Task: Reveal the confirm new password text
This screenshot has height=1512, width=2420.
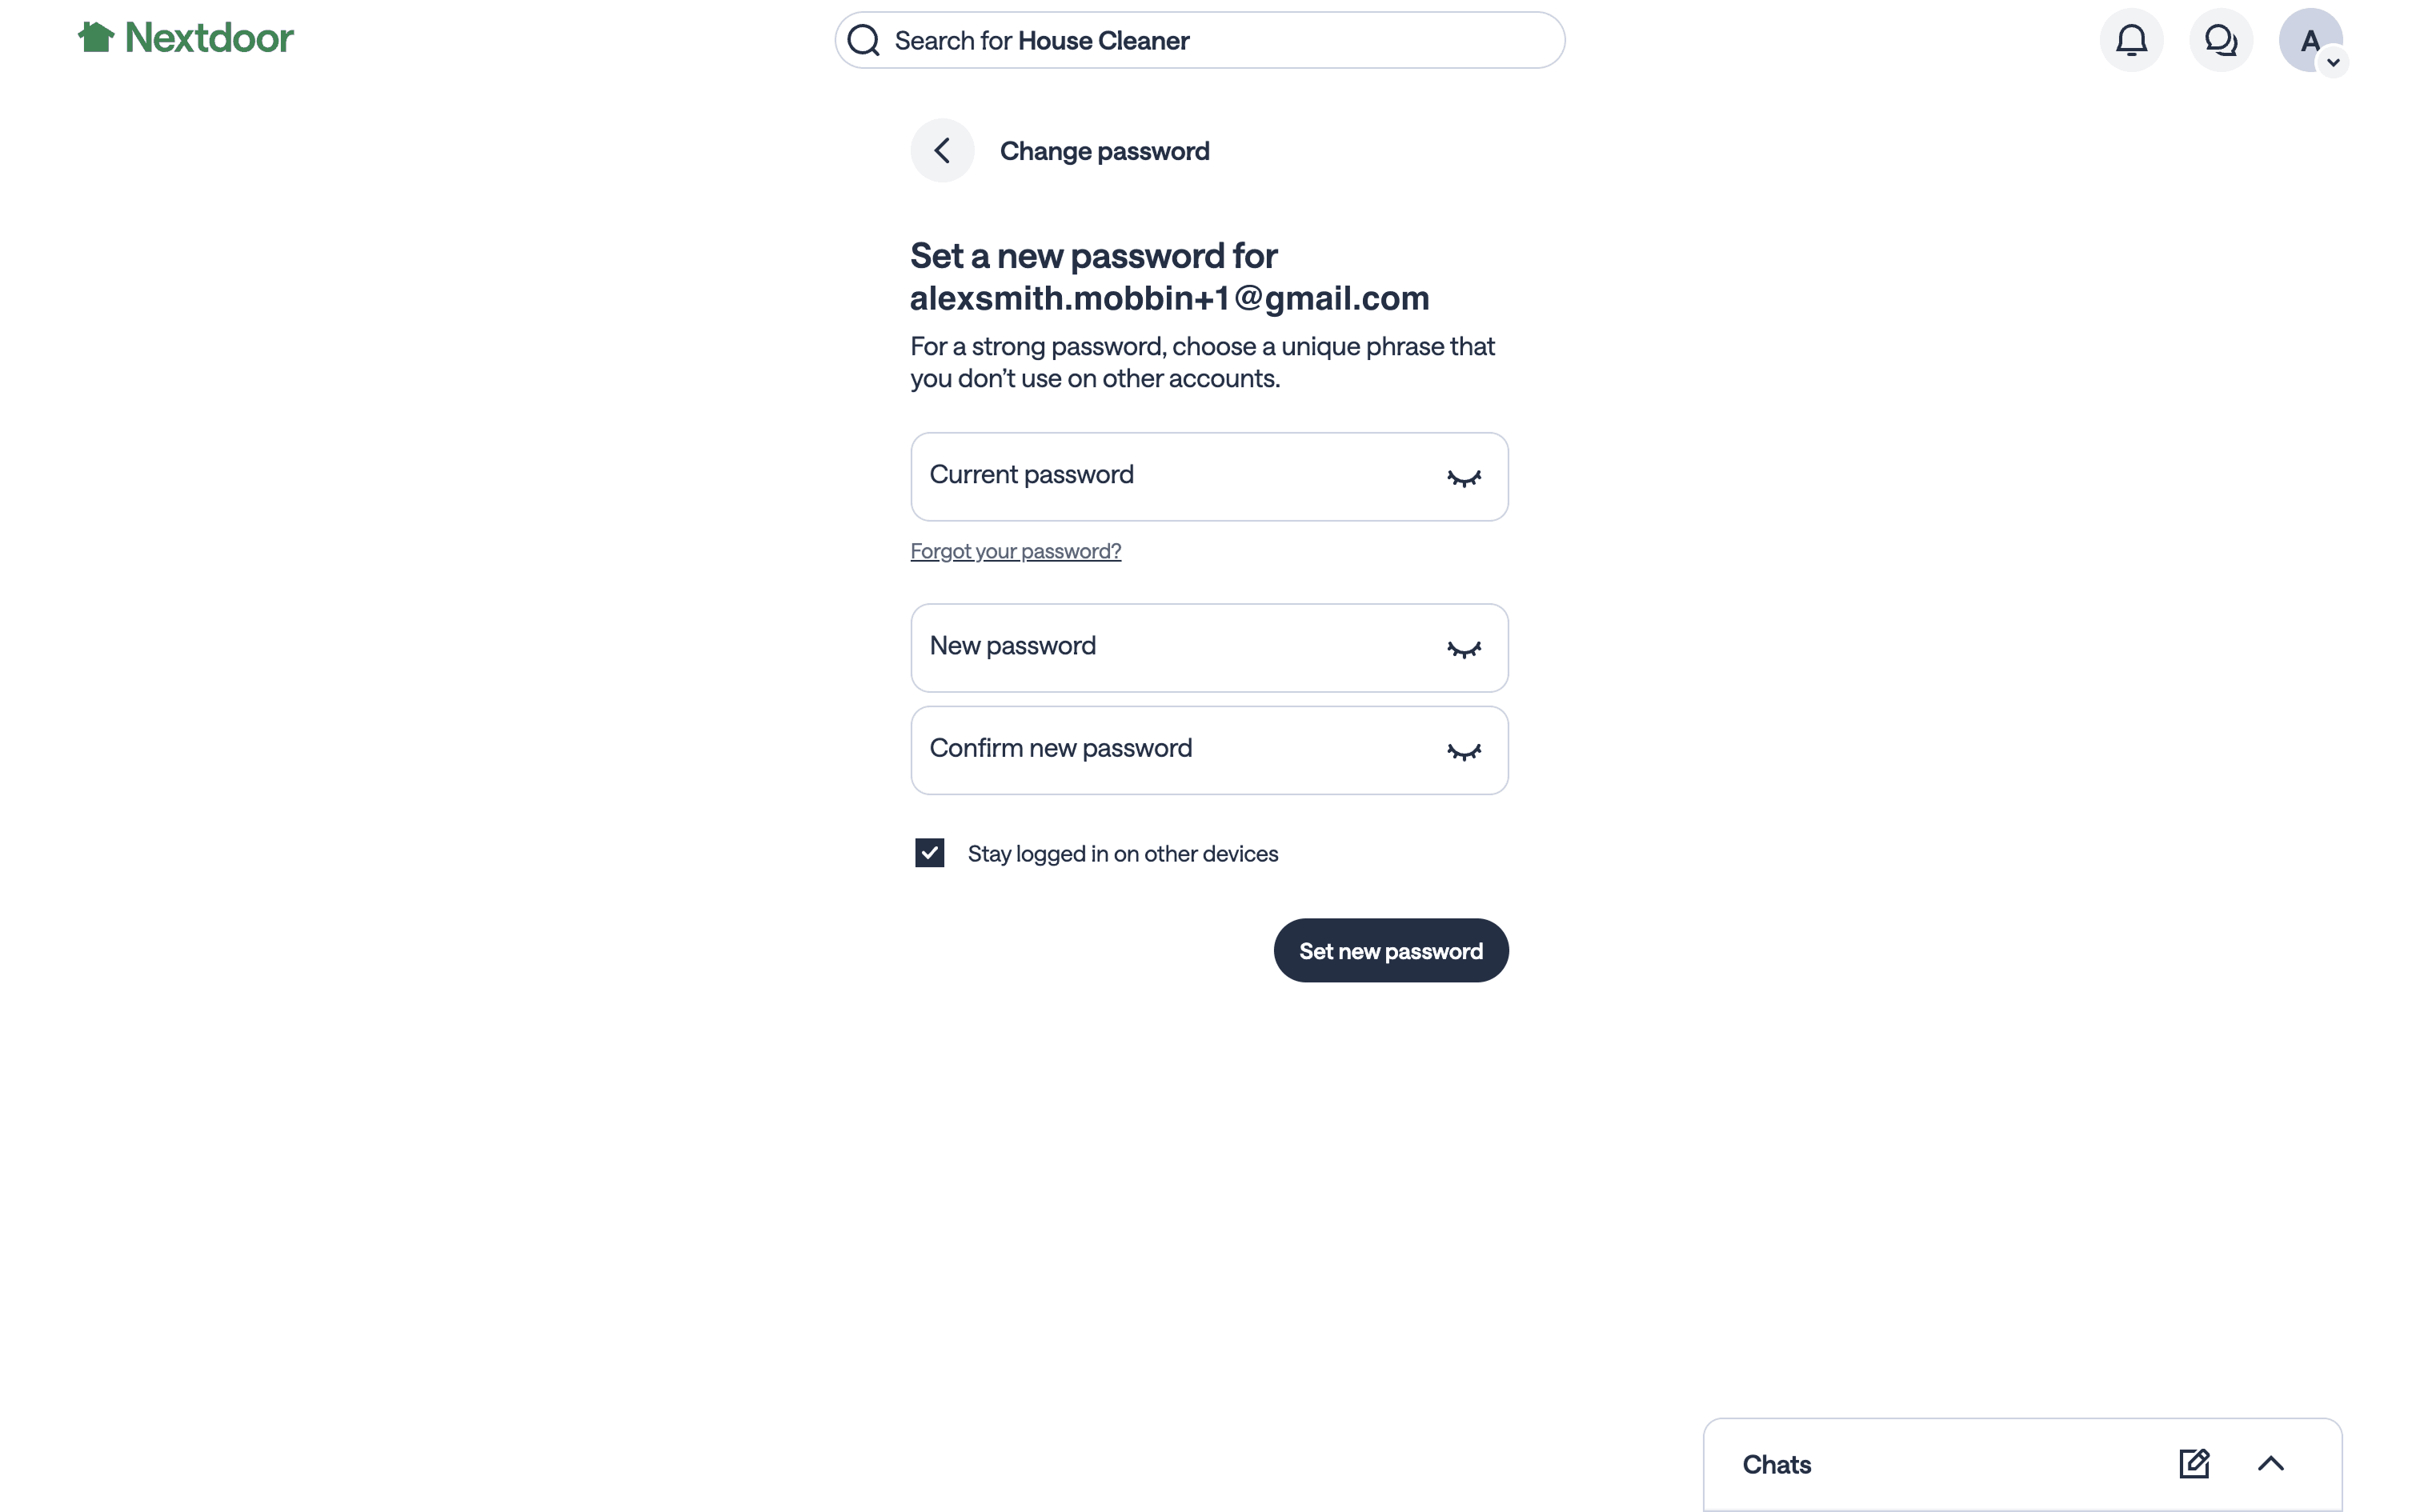Action: (1463, 752)
